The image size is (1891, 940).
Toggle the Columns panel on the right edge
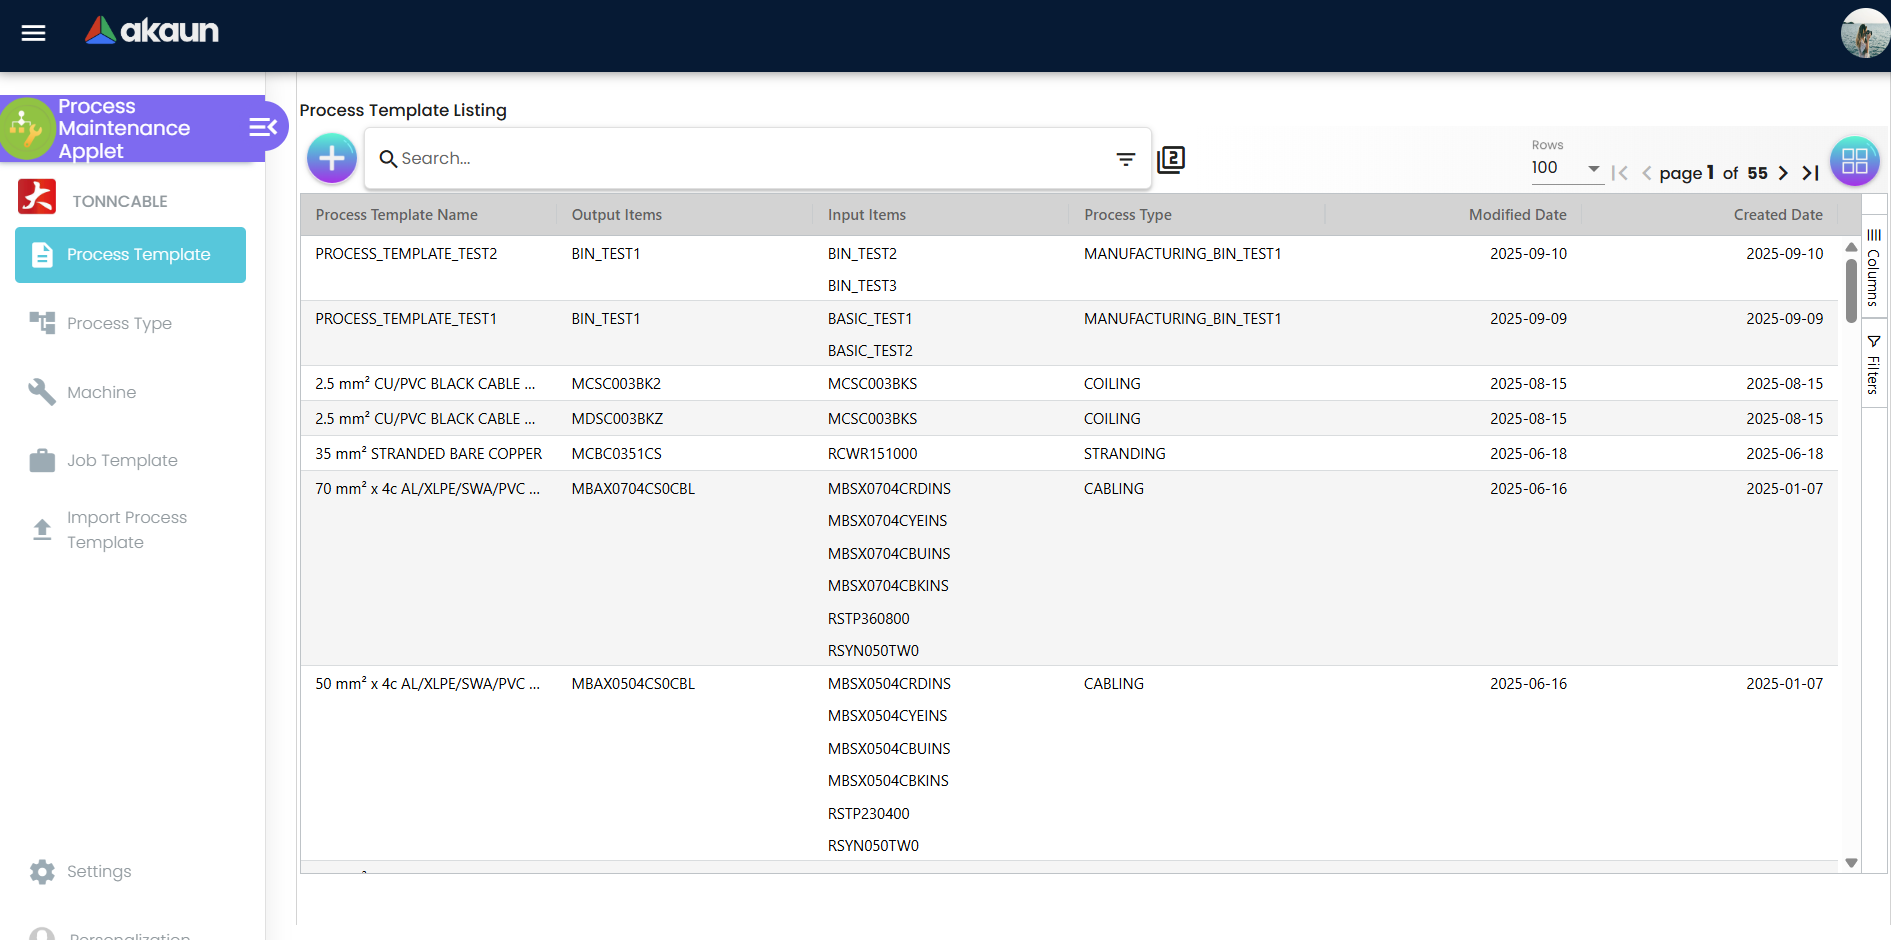[1874, 270]
